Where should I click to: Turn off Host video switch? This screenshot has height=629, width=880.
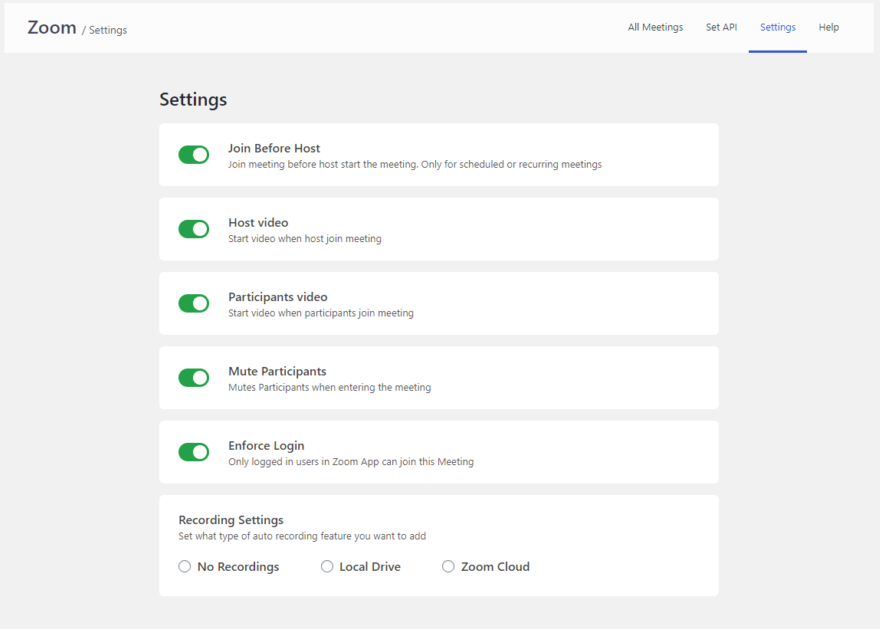(x=194, y=229)
